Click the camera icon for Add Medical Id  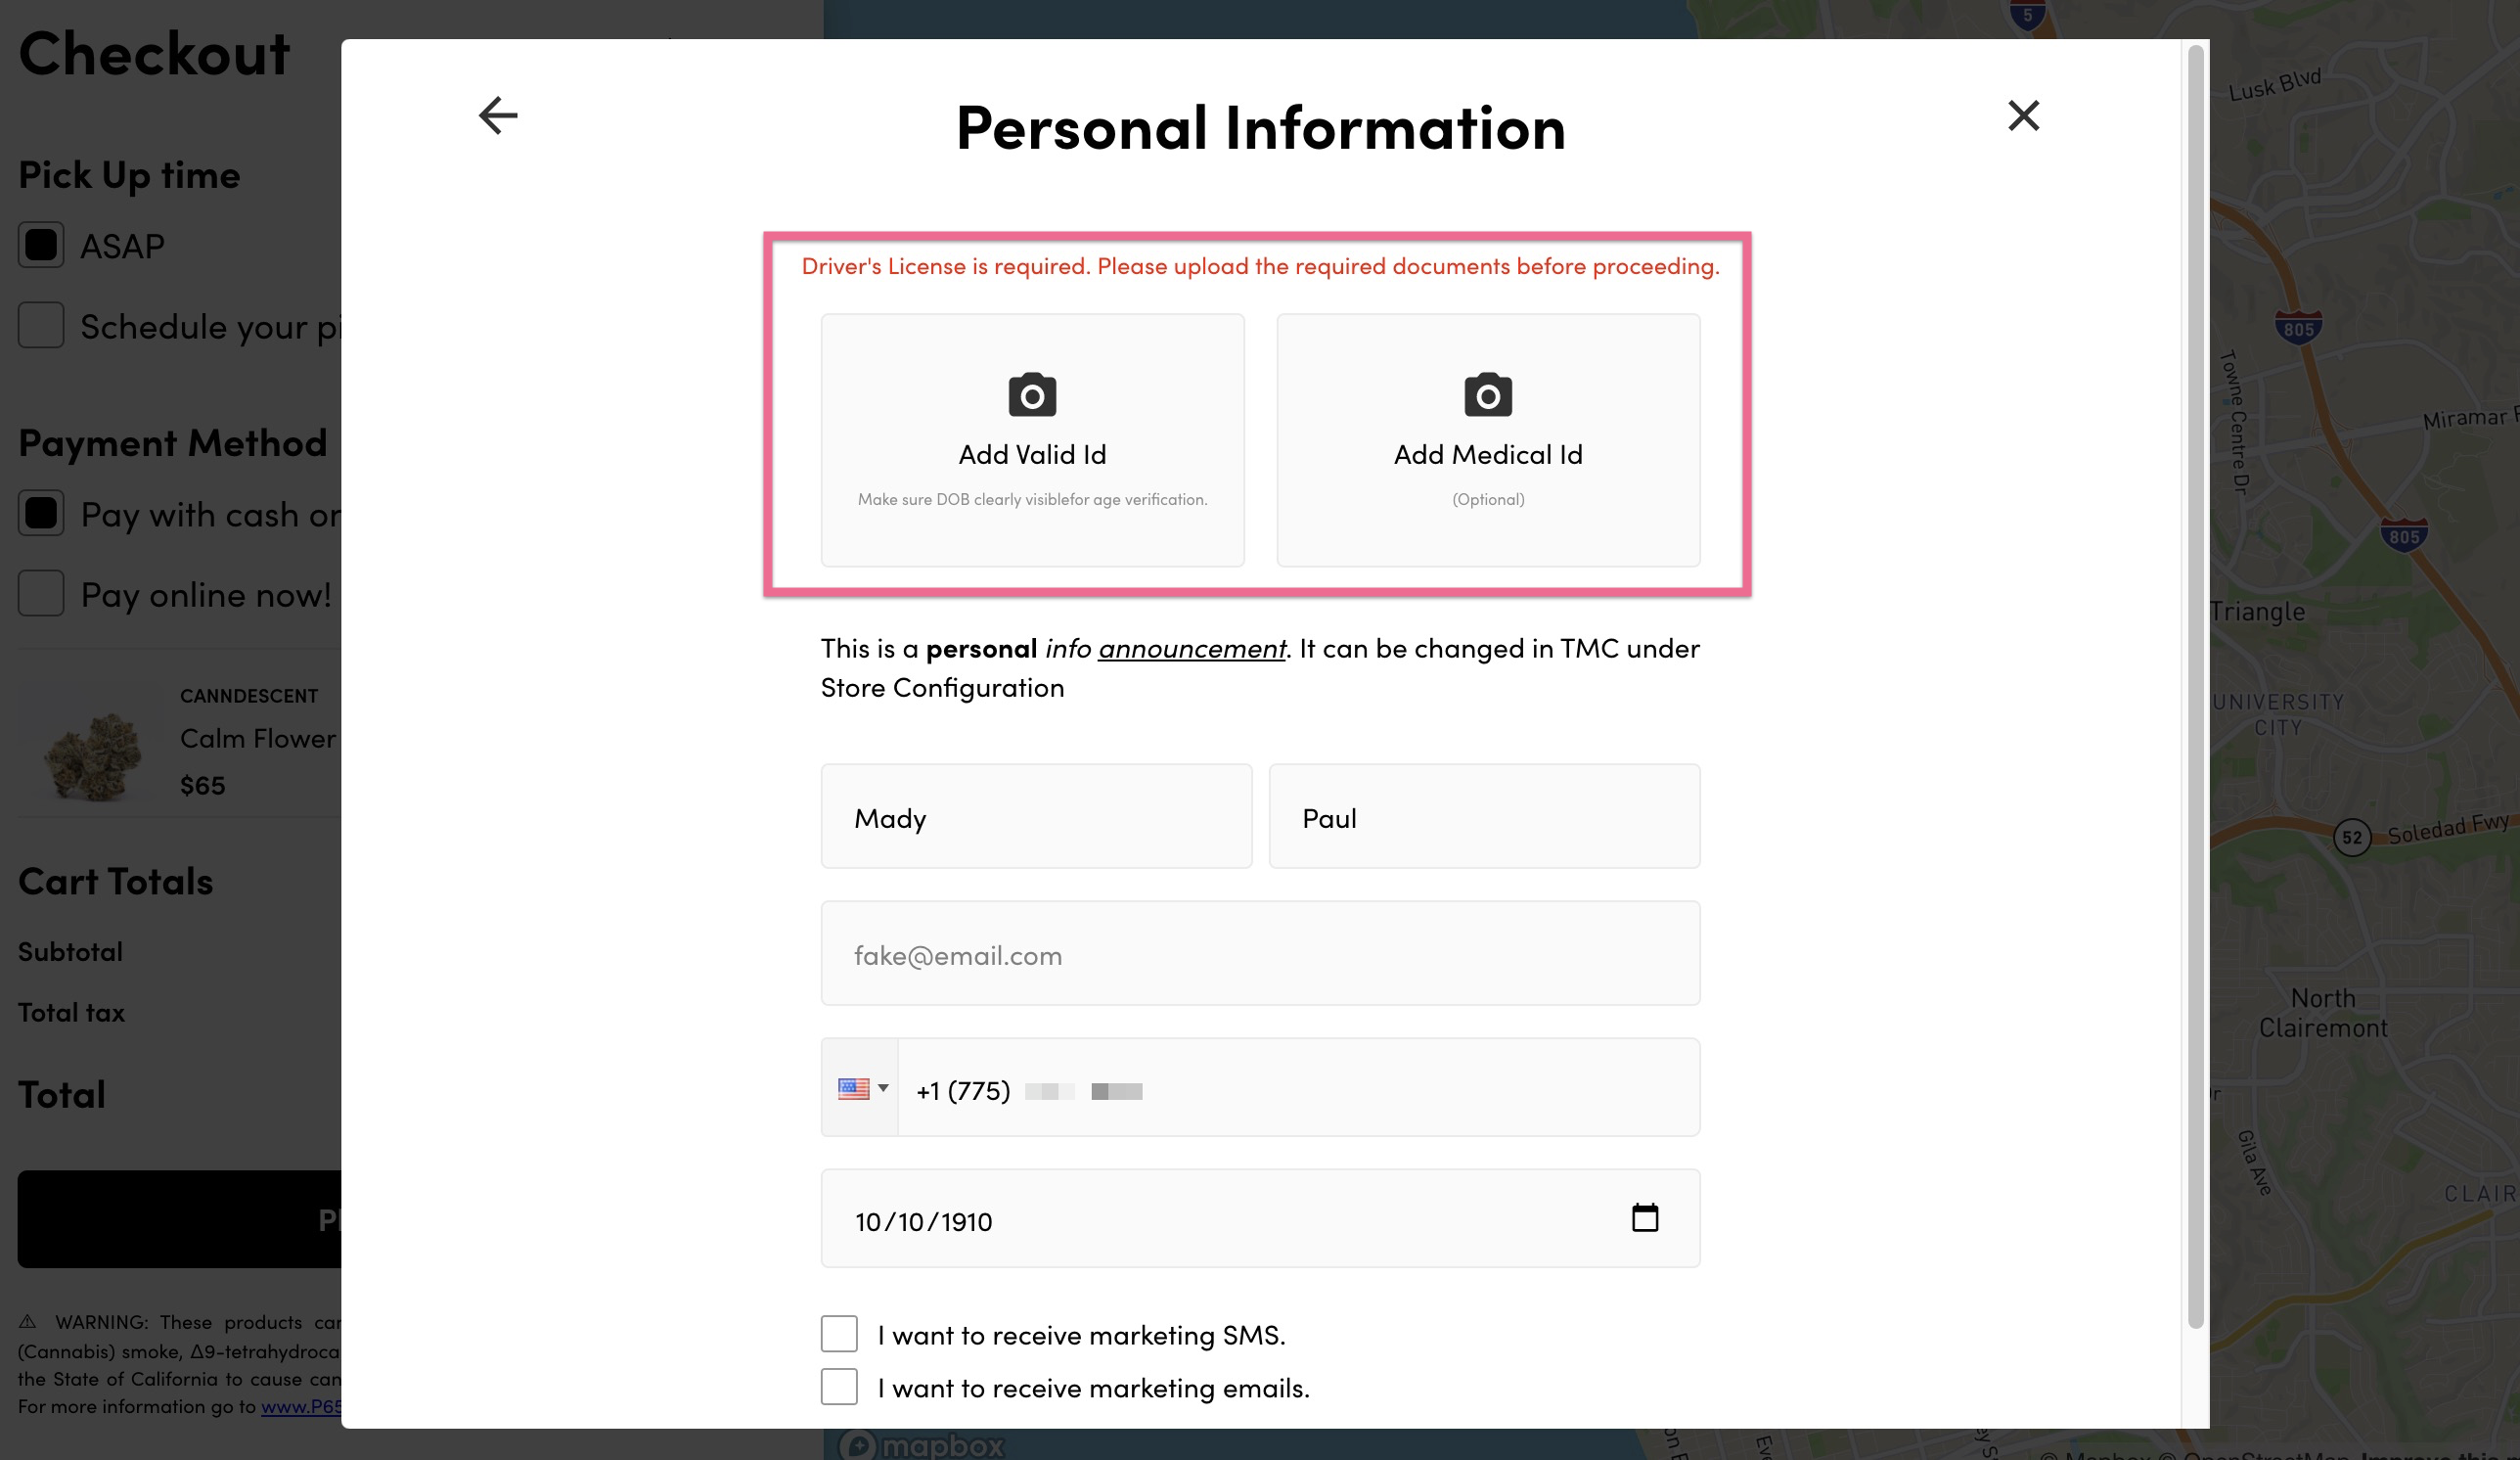click(1488, 394)
